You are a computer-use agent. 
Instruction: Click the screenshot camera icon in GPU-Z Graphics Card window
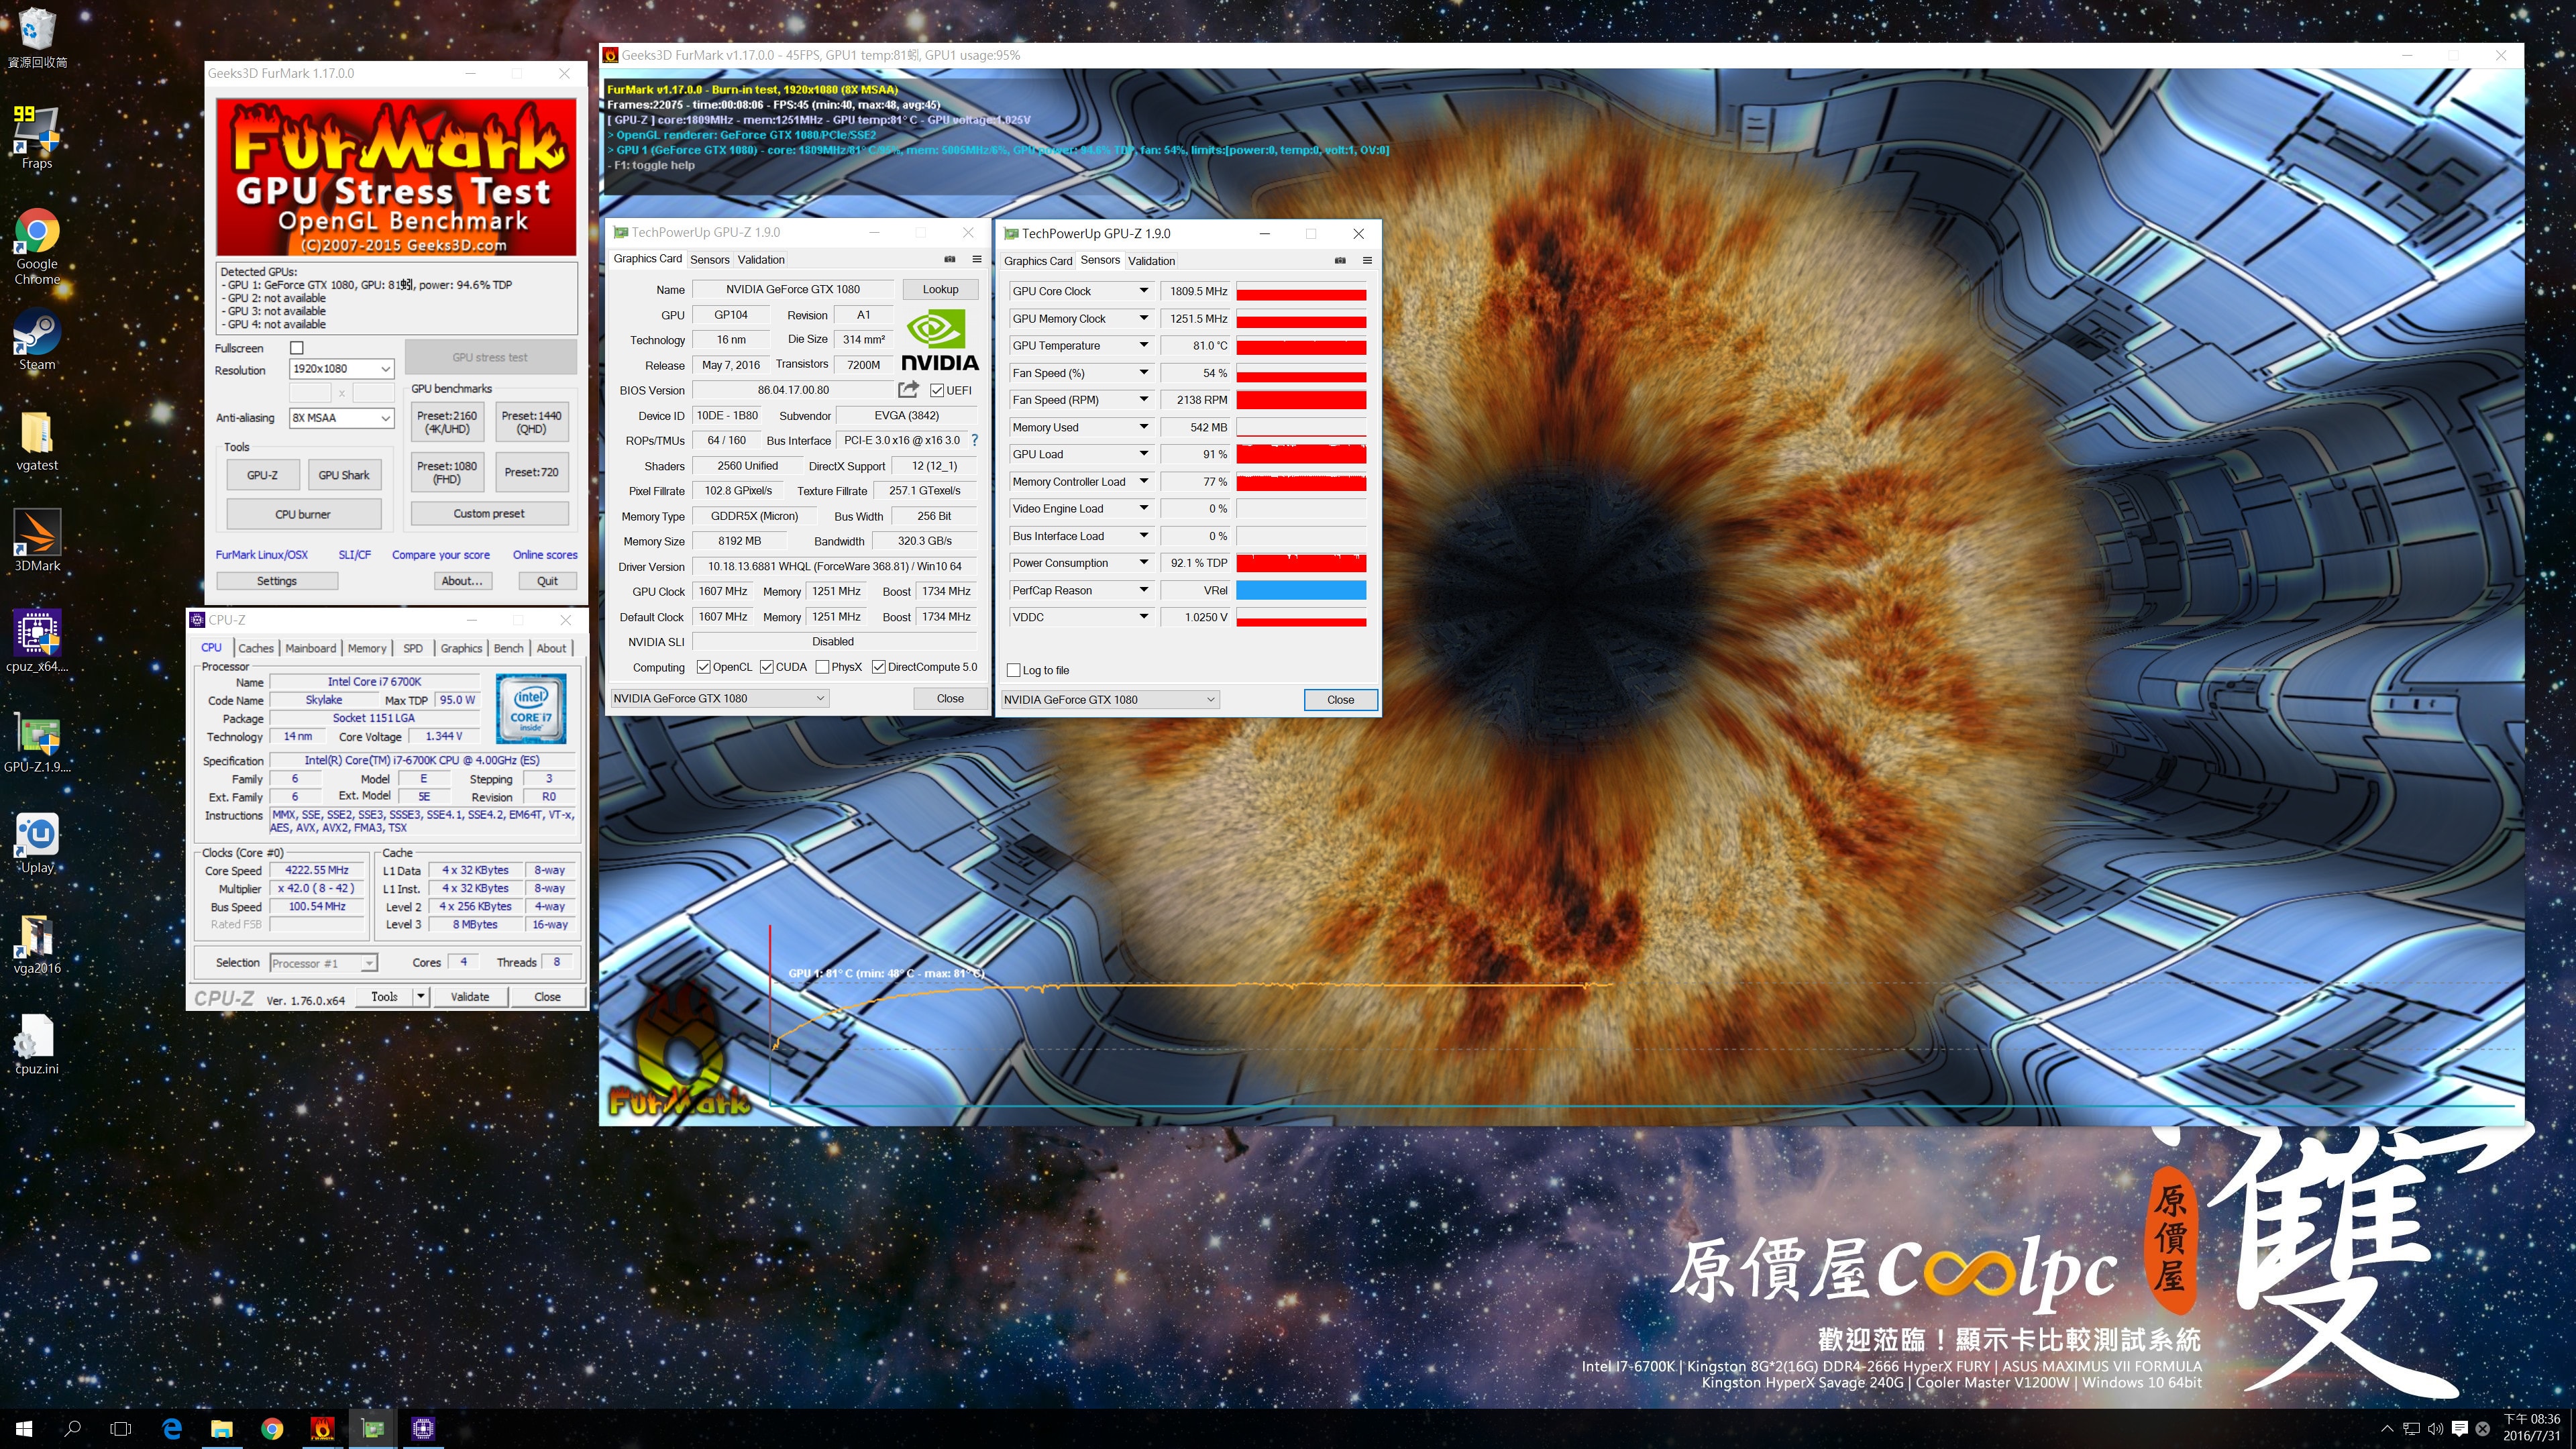point(950,259)
